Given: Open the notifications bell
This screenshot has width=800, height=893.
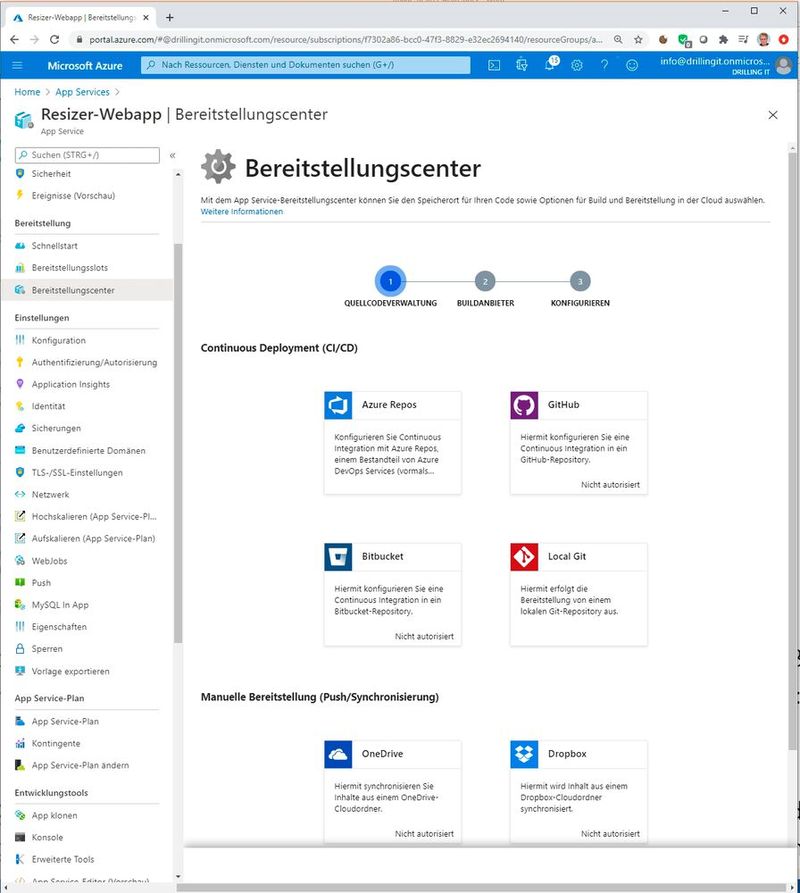Looking at the screenshot, I should coord(550,64).
